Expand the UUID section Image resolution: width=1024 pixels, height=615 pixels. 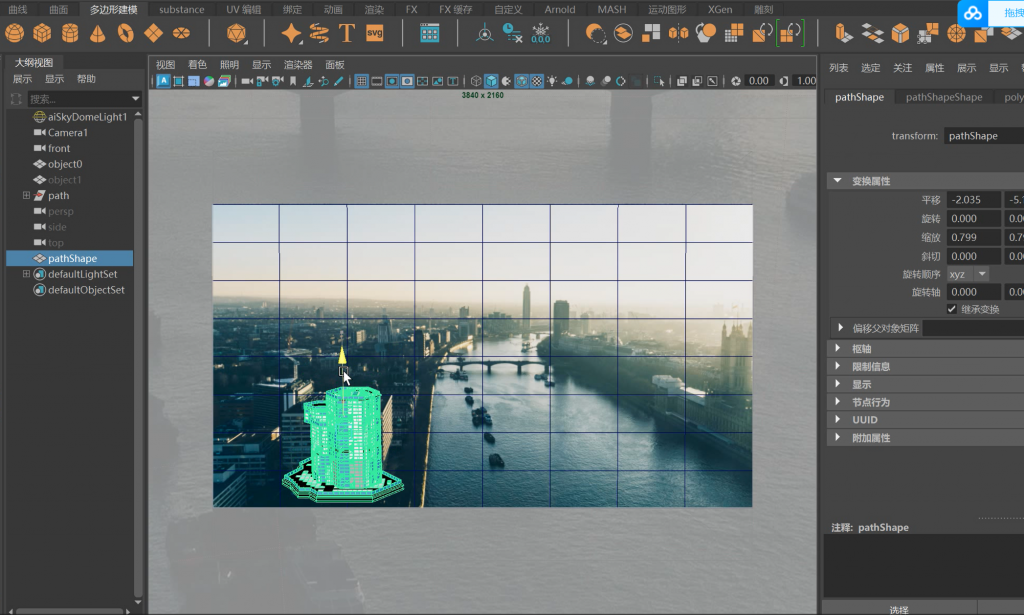(838, 419)
